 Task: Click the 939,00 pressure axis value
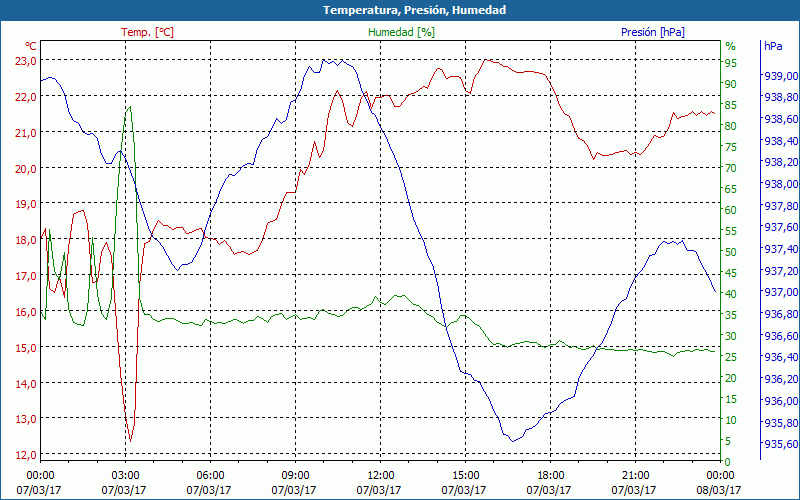coord(781,76)
